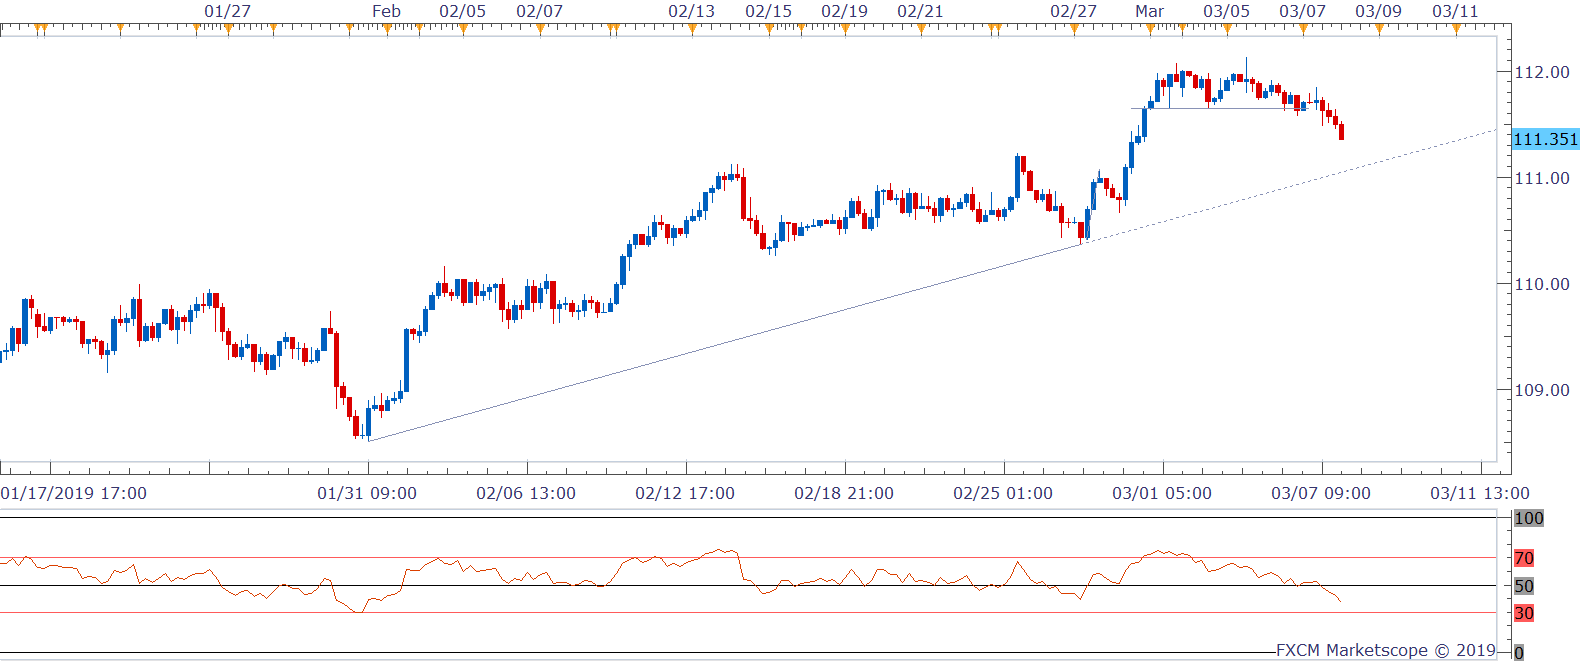Click the 01/31 09:00 time axis label
Image resolution: width=1593 pixels, height=661 pixels.
point(367,493)
